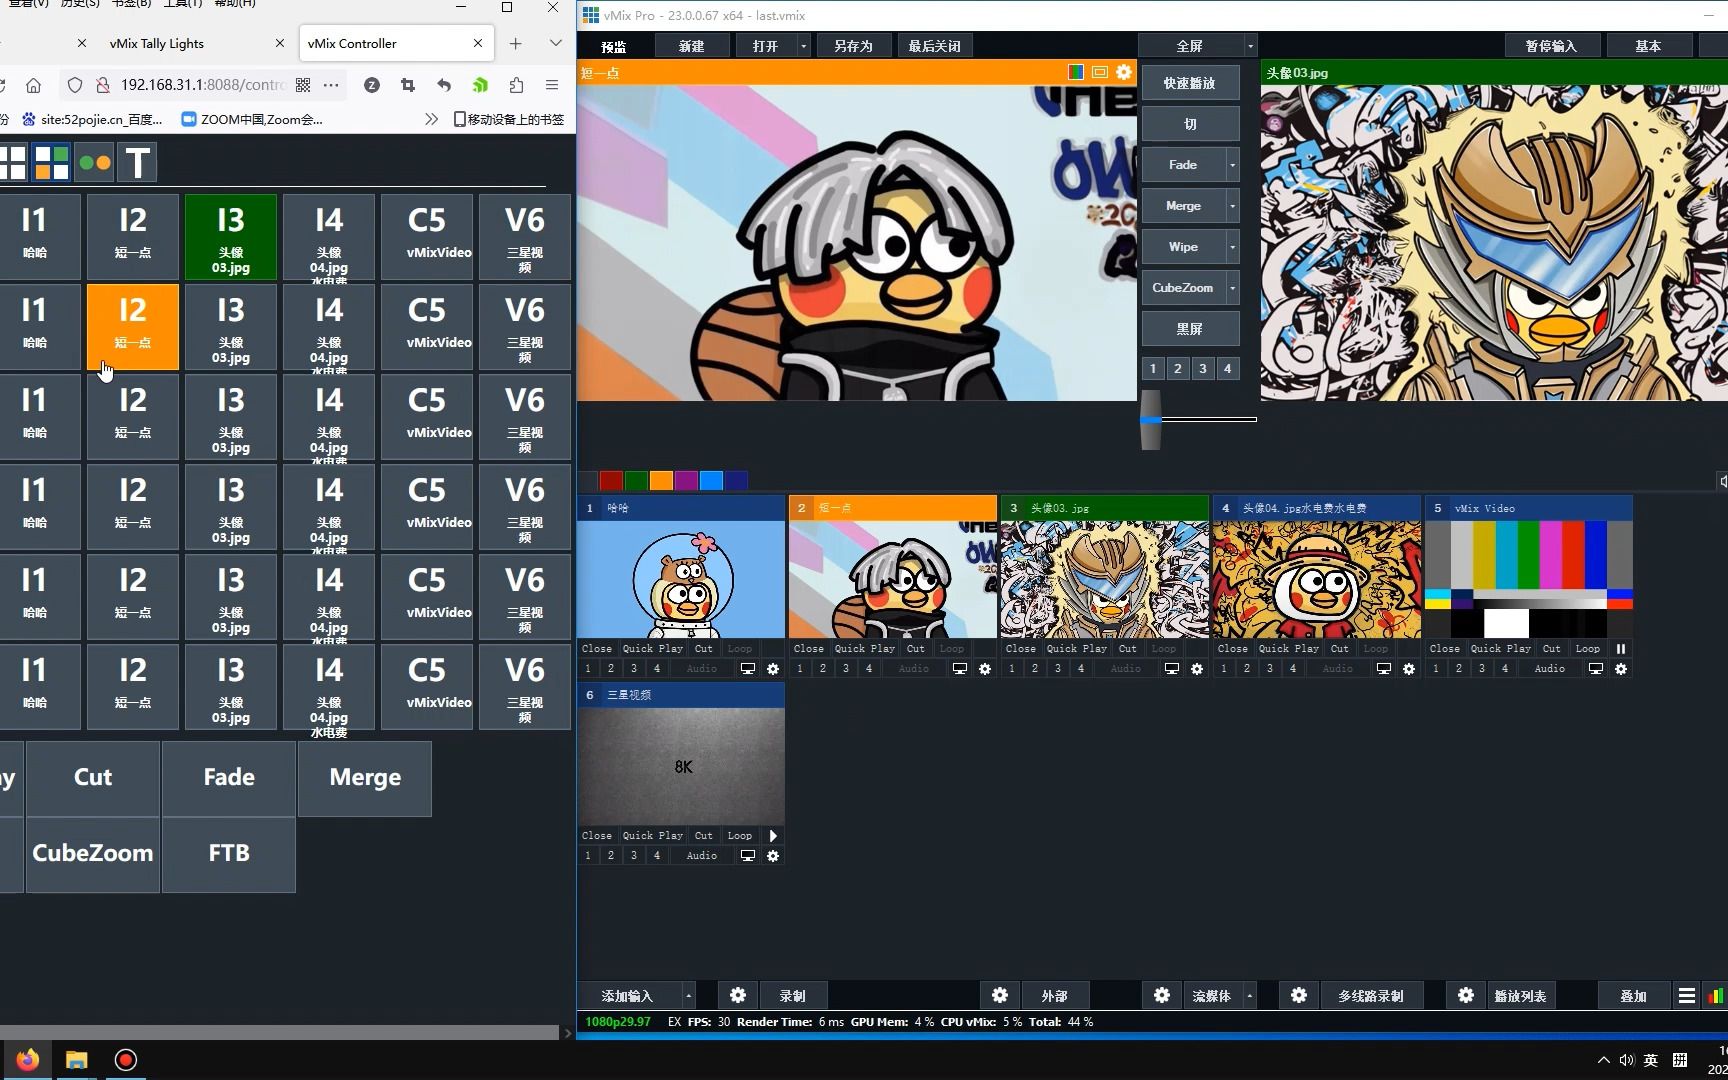
Task: Toggle Loop on input 6 三星视频
Action: tap(740, 836)
